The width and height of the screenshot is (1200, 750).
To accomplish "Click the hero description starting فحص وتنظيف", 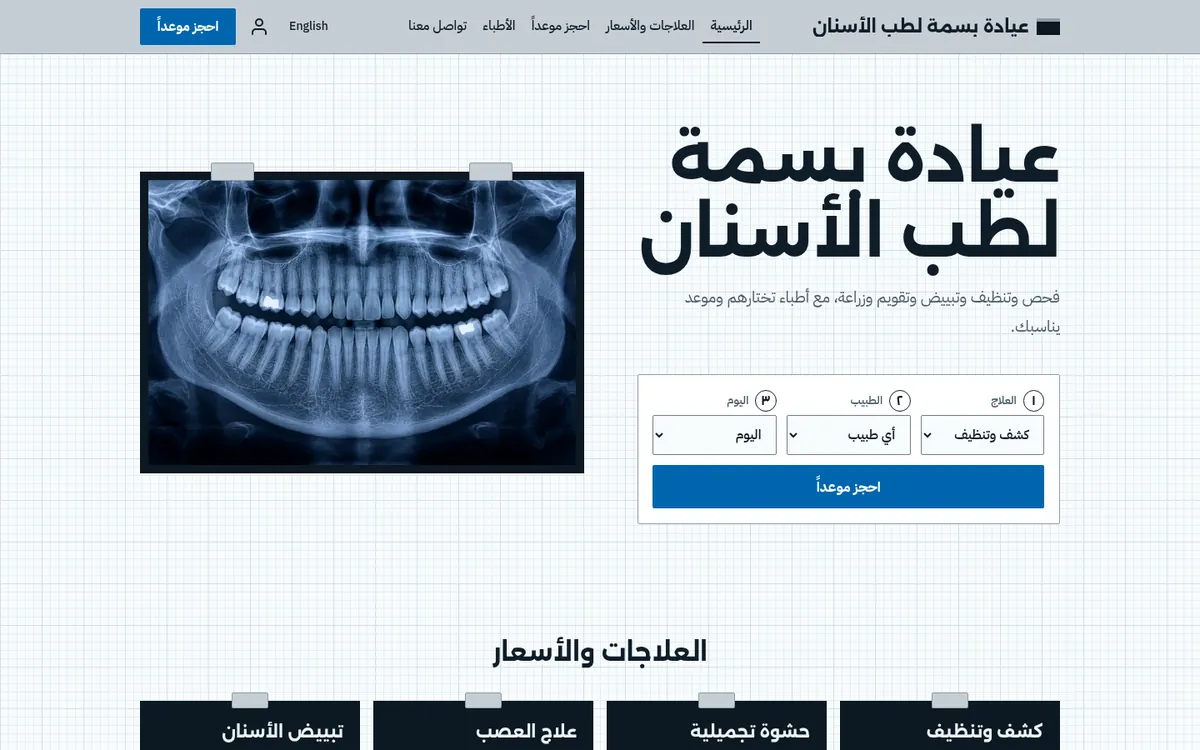I will (x=872, y=312).
